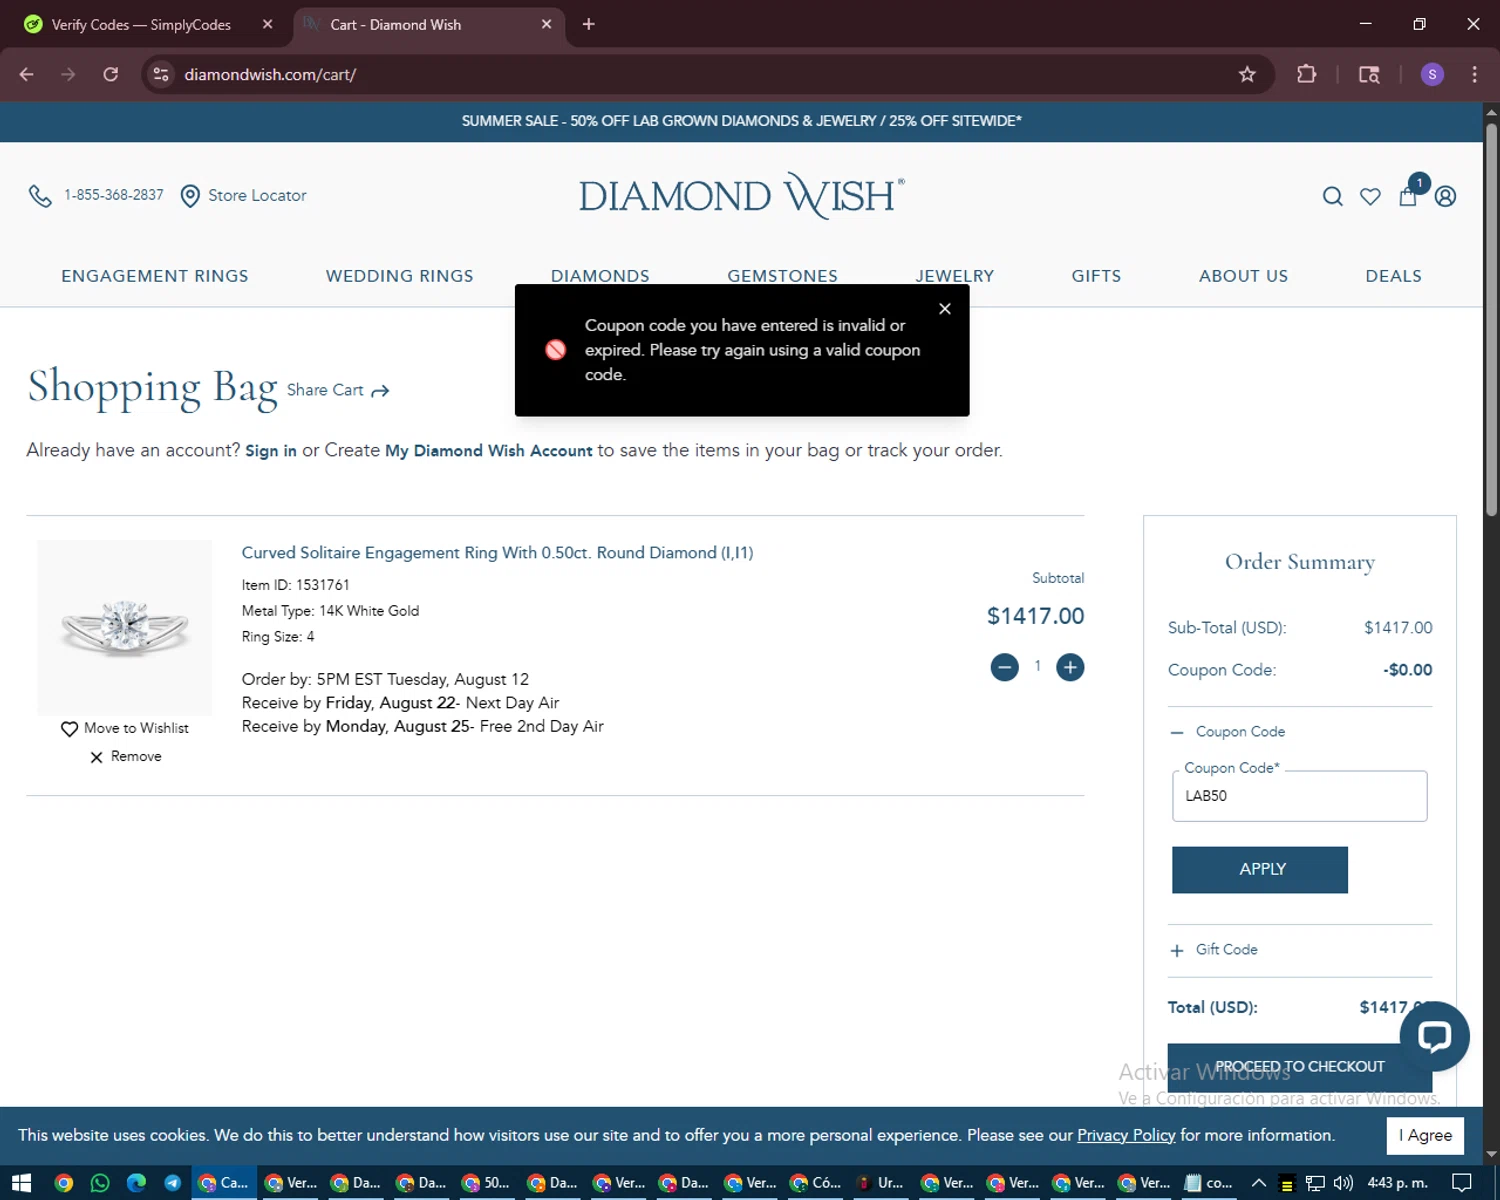Click the Share Cart link text
1500x1200 pixels.
[x=325, y=390]
